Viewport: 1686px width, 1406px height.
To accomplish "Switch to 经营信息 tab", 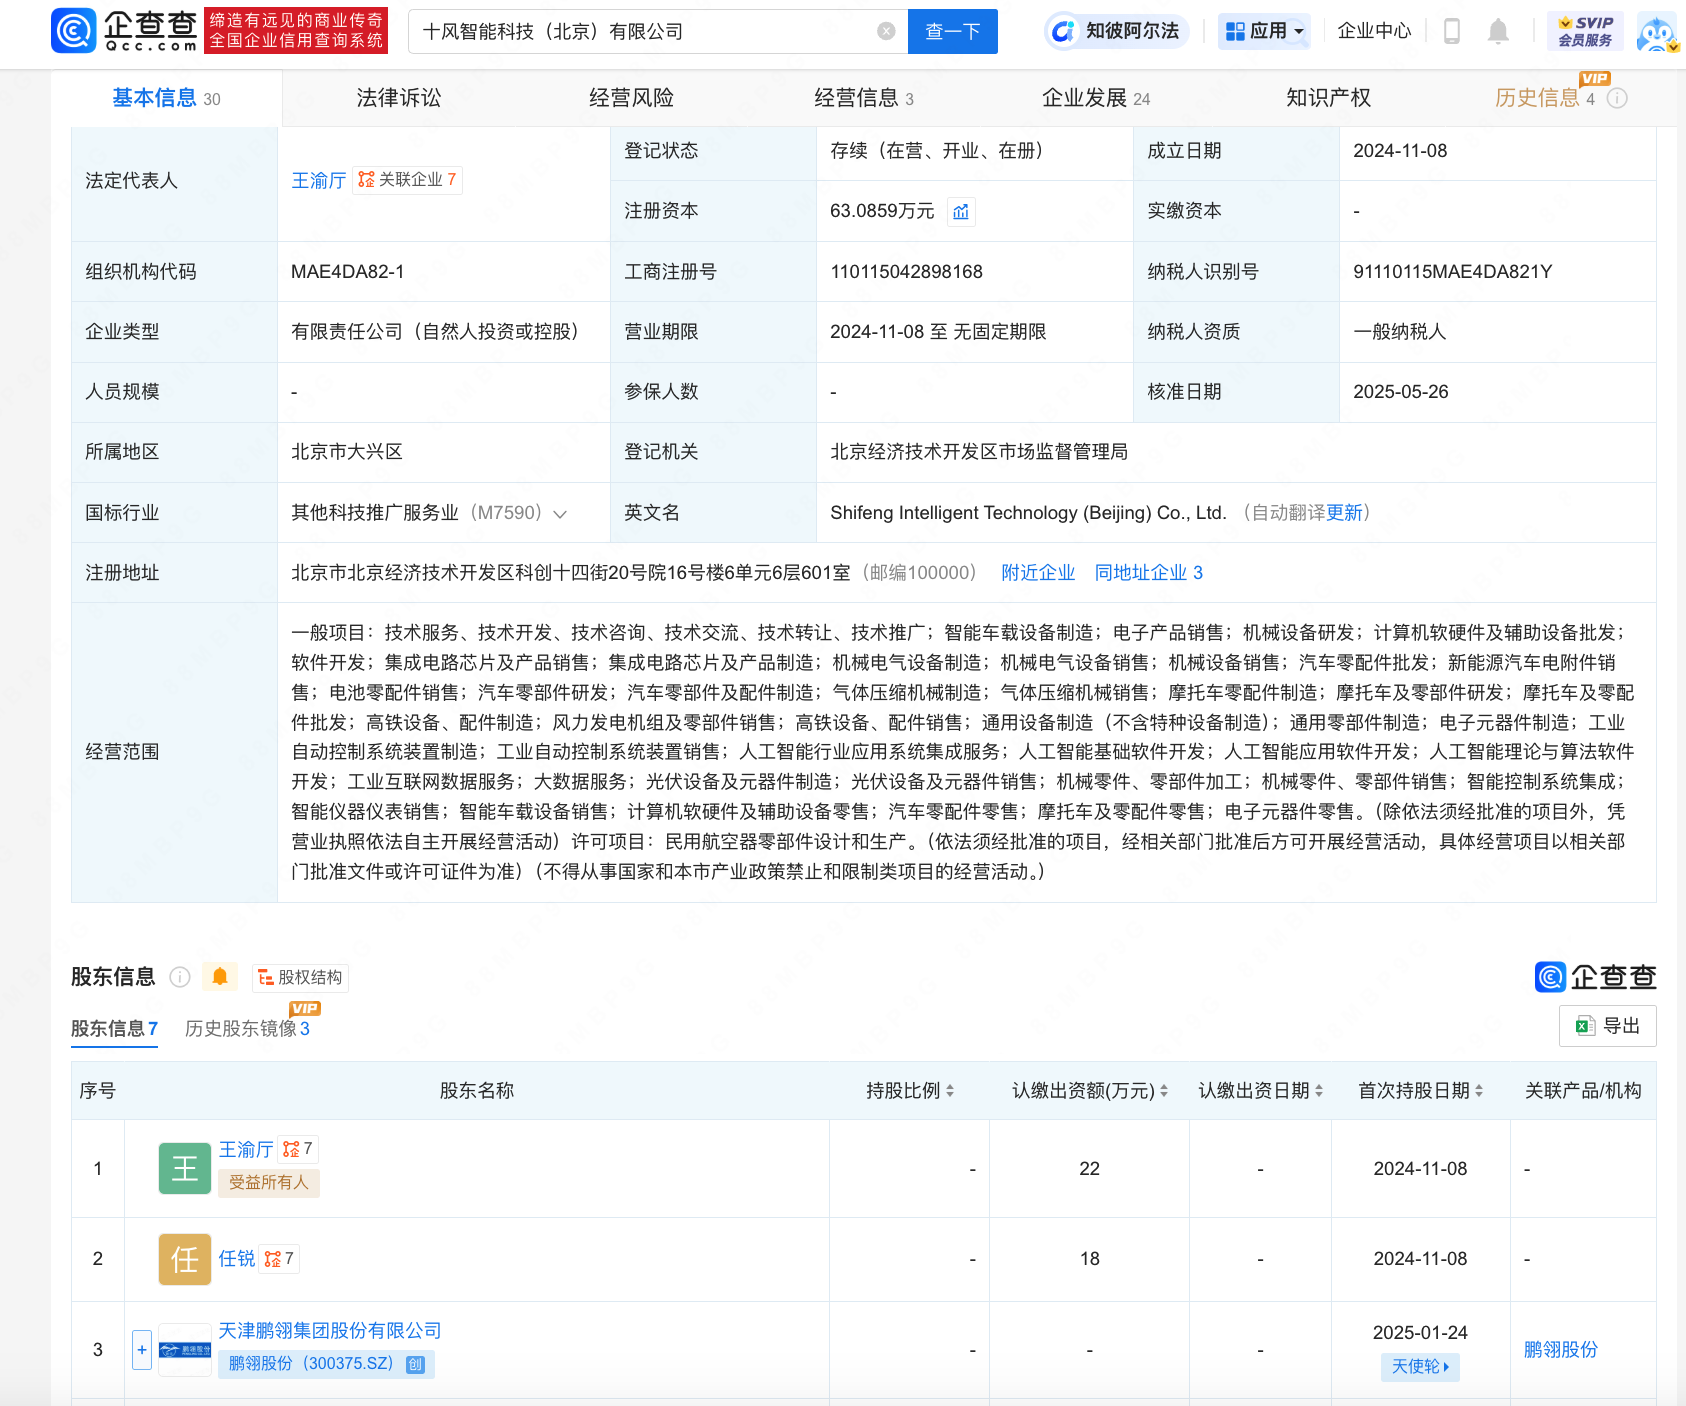I will 864,98.
